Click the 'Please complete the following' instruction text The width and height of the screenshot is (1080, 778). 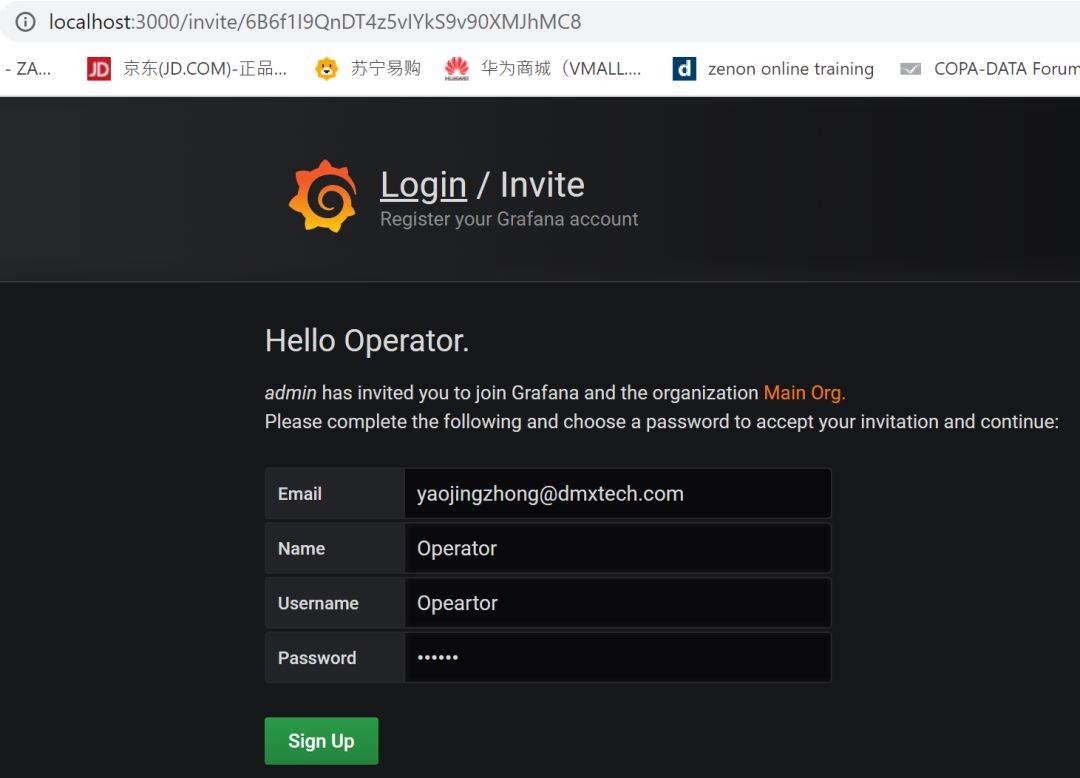coord(662,421)
